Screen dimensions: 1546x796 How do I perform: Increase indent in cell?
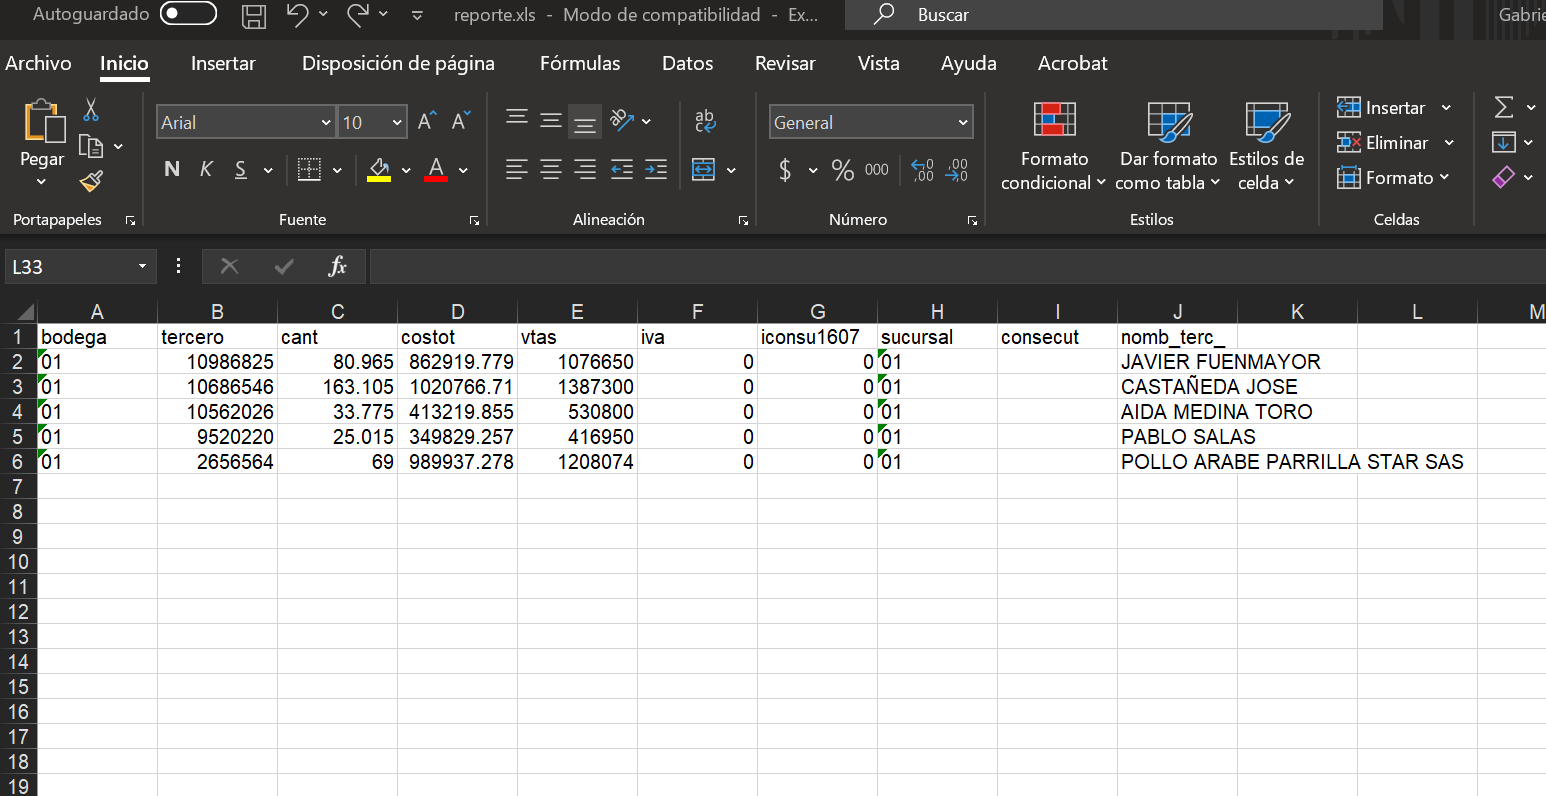tap(656, 169)
